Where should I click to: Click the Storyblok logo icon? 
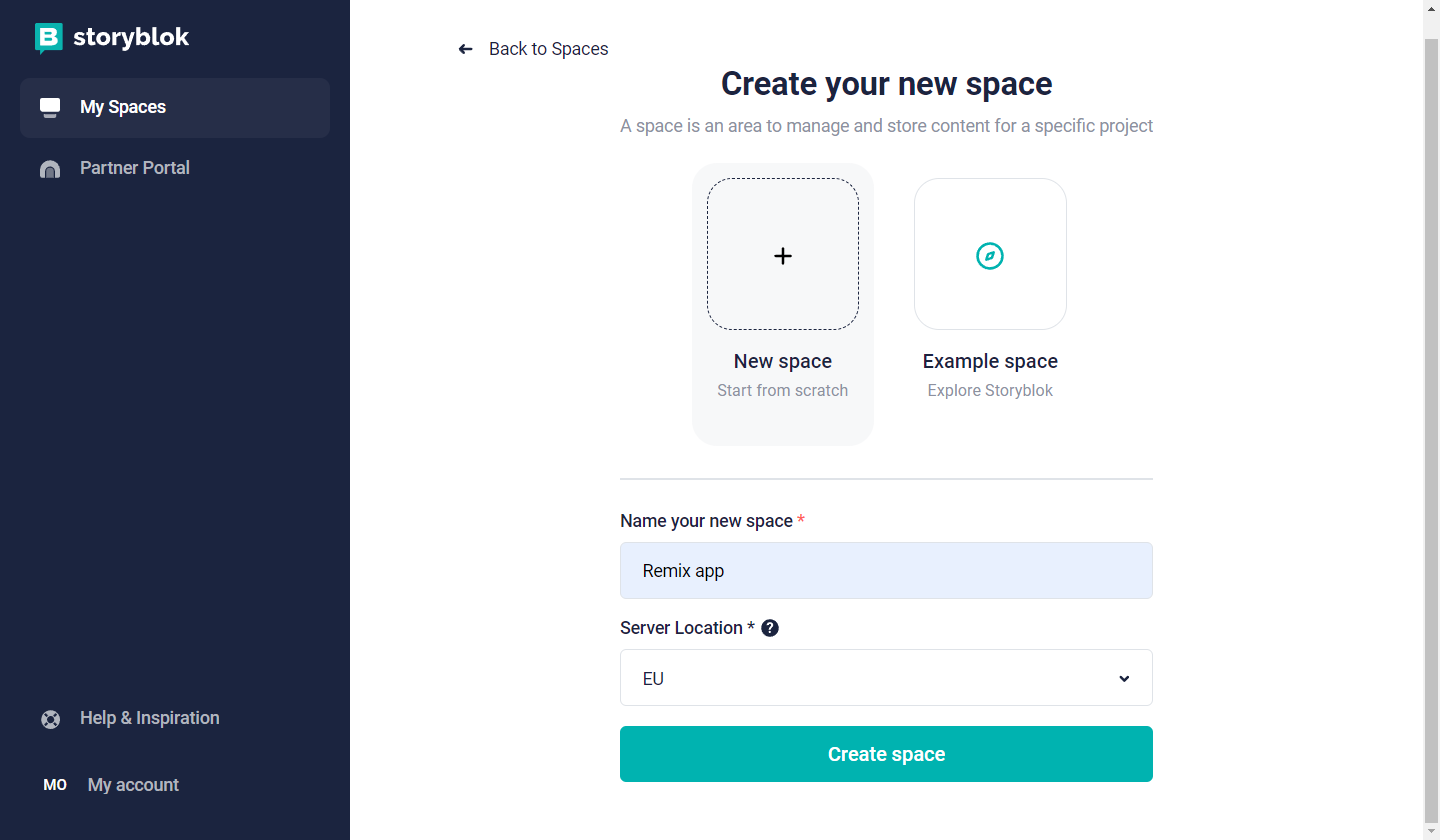(49, 38)
